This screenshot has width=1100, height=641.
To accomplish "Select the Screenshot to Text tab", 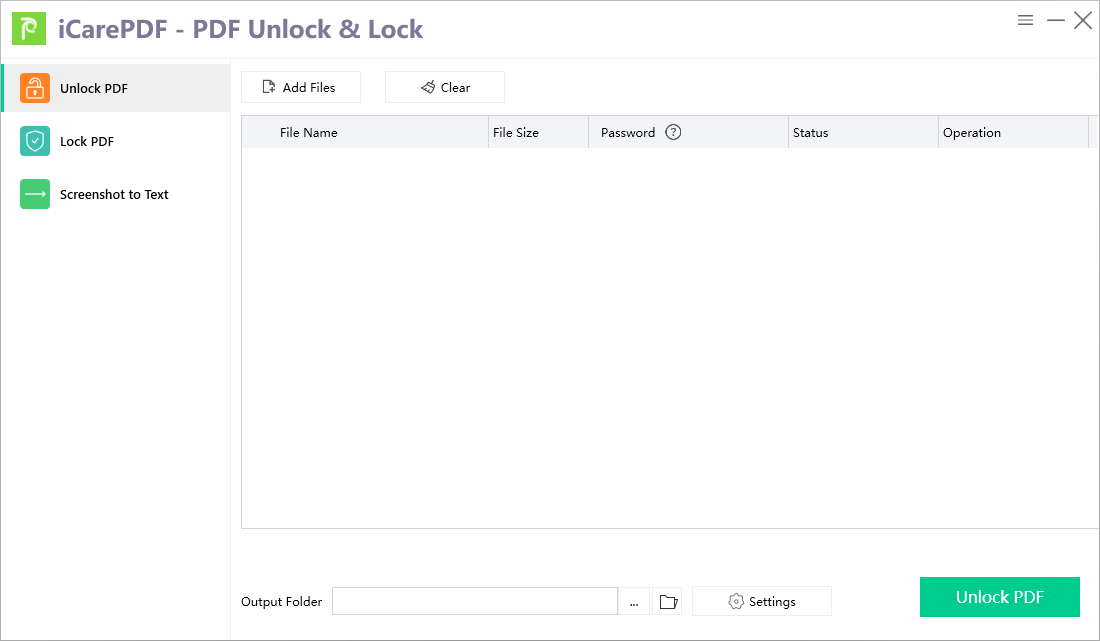I will 115,194.
